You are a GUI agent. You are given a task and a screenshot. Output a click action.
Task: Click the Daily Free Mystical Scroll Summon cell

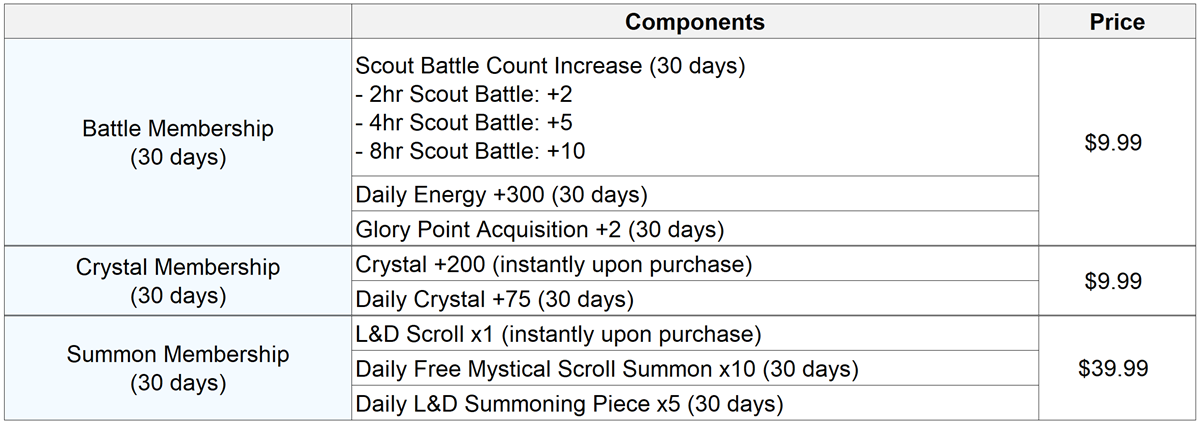pos(607,369)
